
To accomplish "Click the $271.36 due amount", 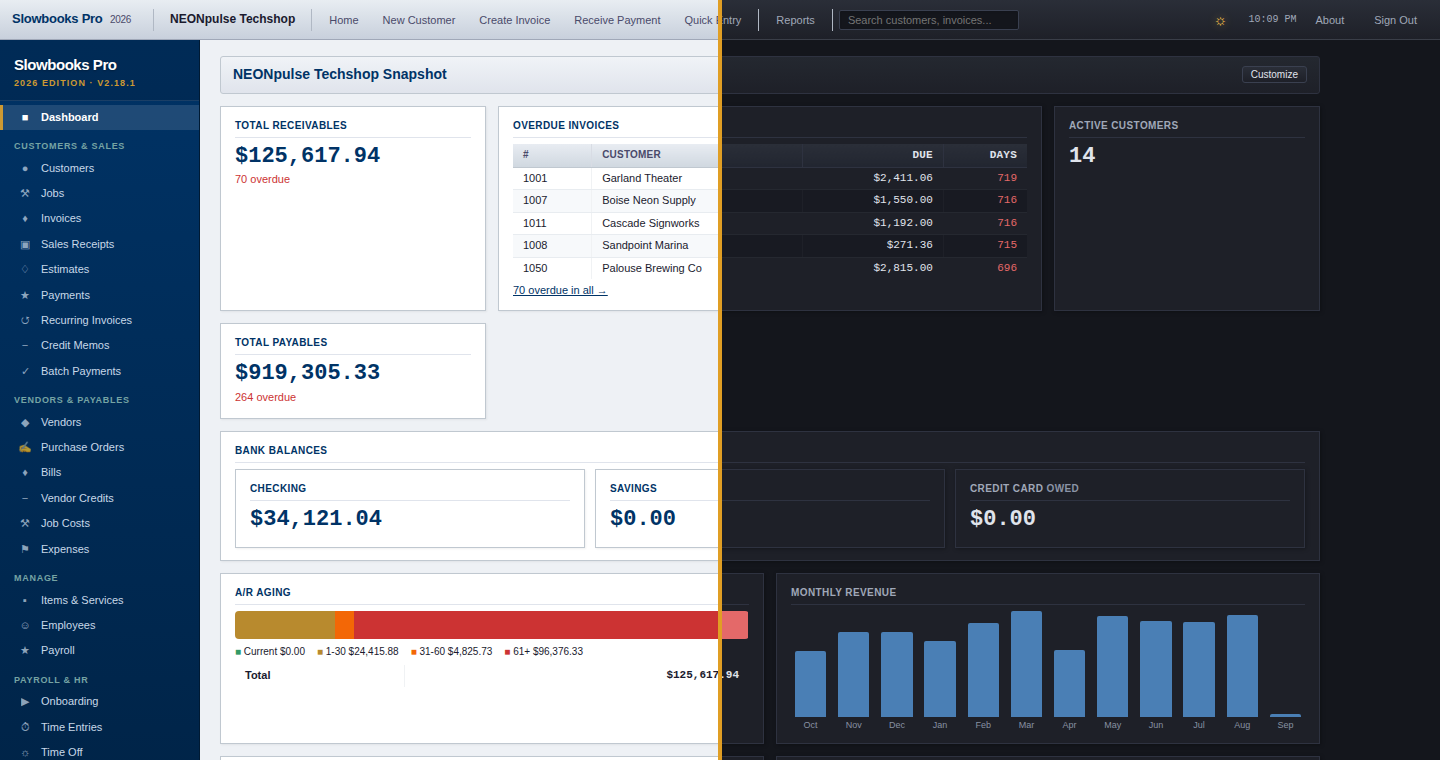I will 909,245.
